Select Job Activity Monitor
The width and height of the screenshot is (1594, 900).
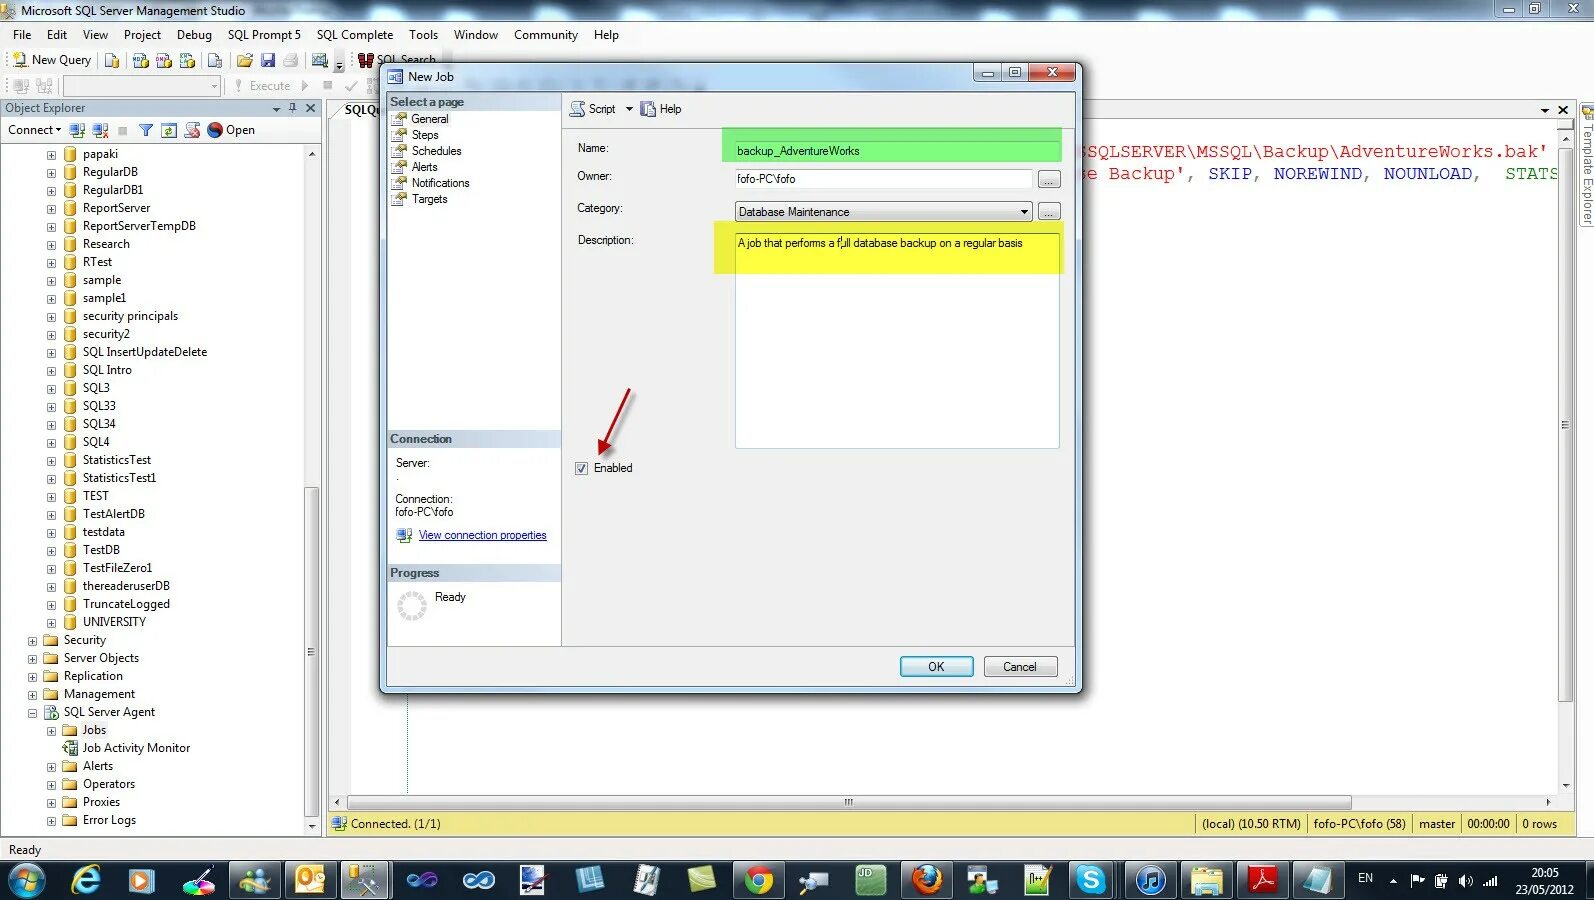[x=136, y=748]
